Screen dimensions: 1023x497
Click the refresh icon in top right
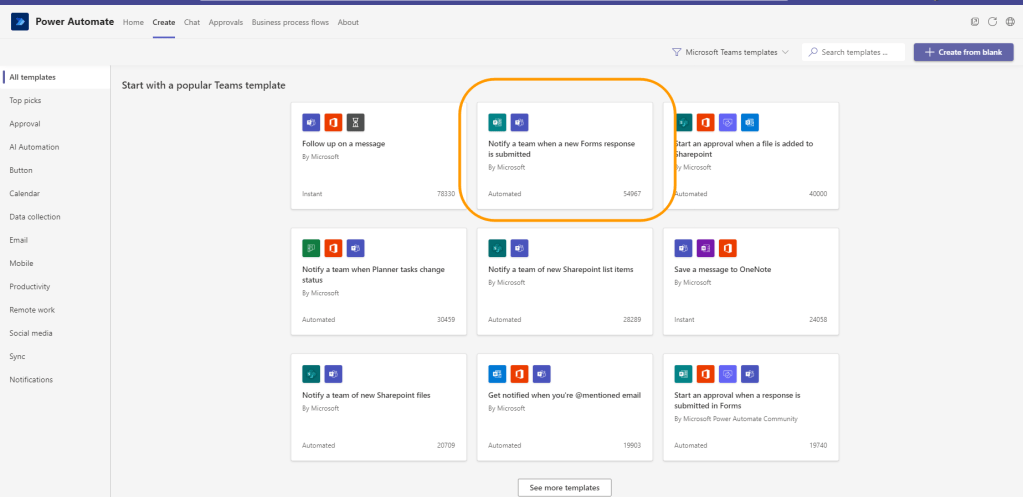pos(993,22)
